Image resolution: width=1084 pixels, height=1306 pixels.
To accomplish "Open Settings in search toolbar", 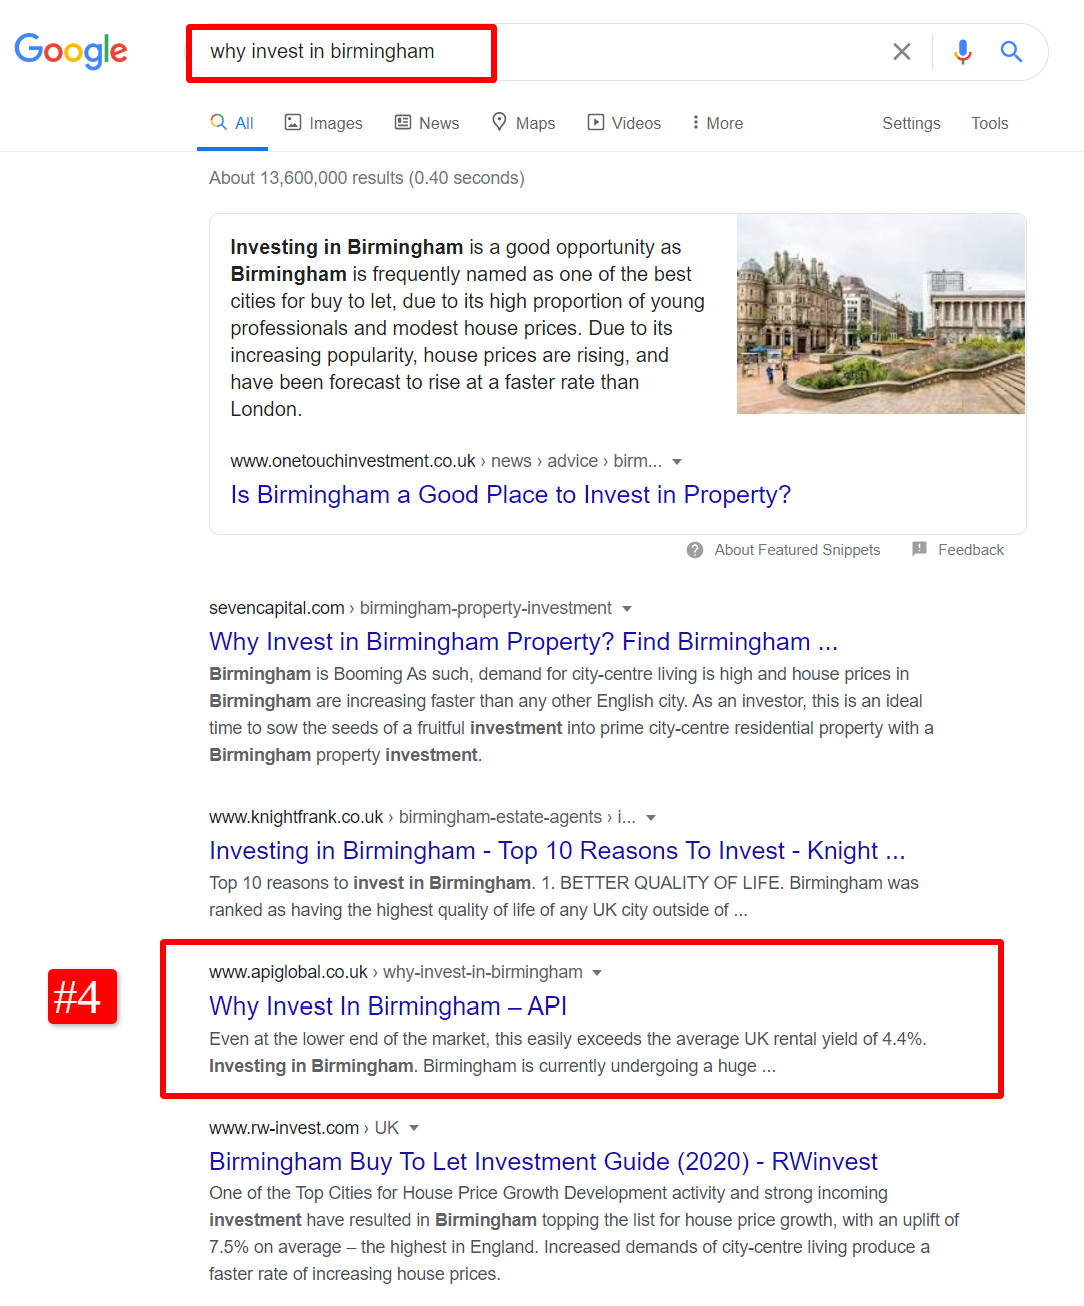I will click(x=911, y=123).
